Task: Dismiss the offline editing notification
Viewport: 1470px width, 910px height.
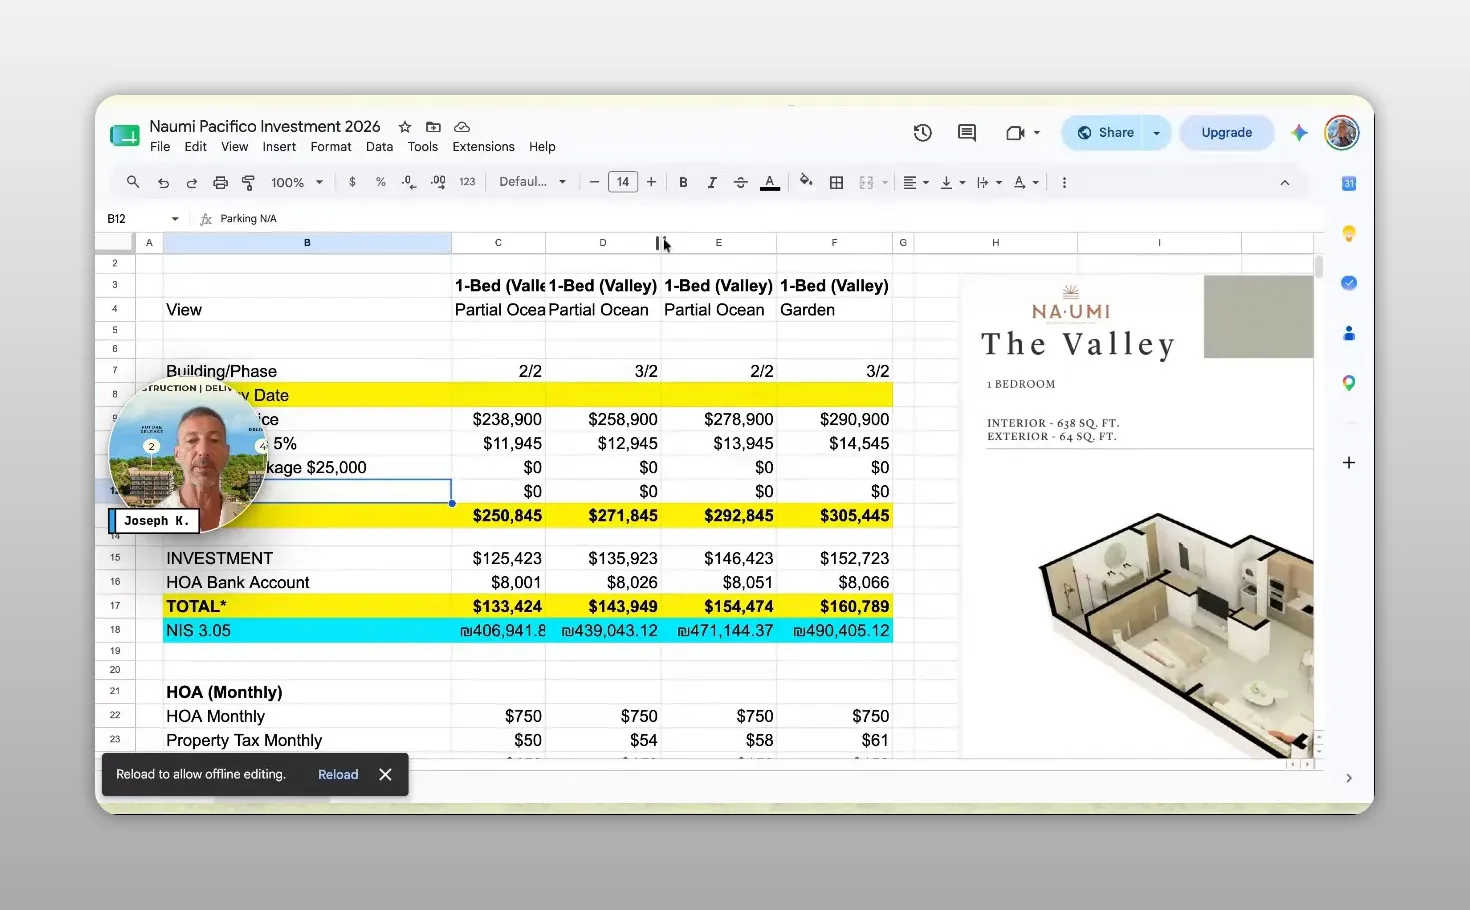Action: pyautogui.click(x=385, y=774)
